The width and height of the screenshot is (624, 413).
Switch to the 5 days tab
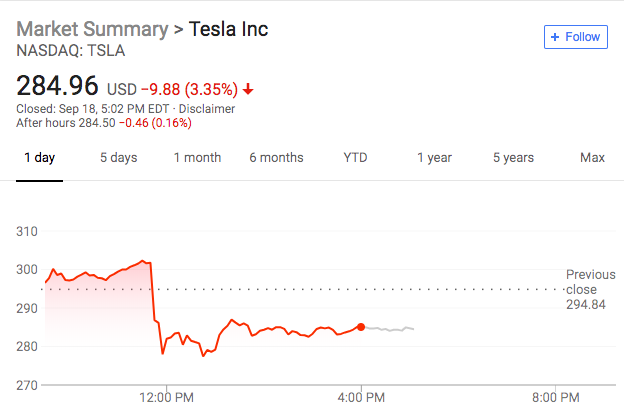tap(118, 157)
